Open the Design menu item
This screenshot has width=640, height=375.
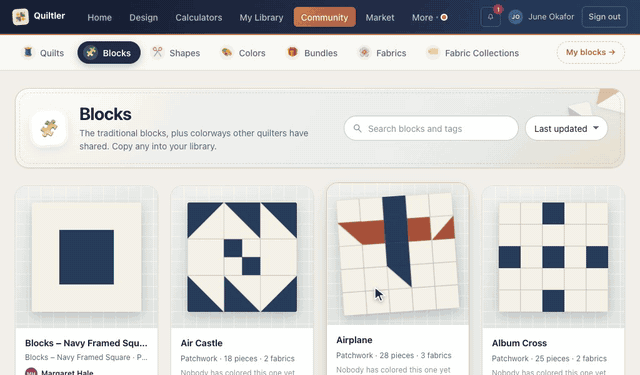click(x=144, y=18)
